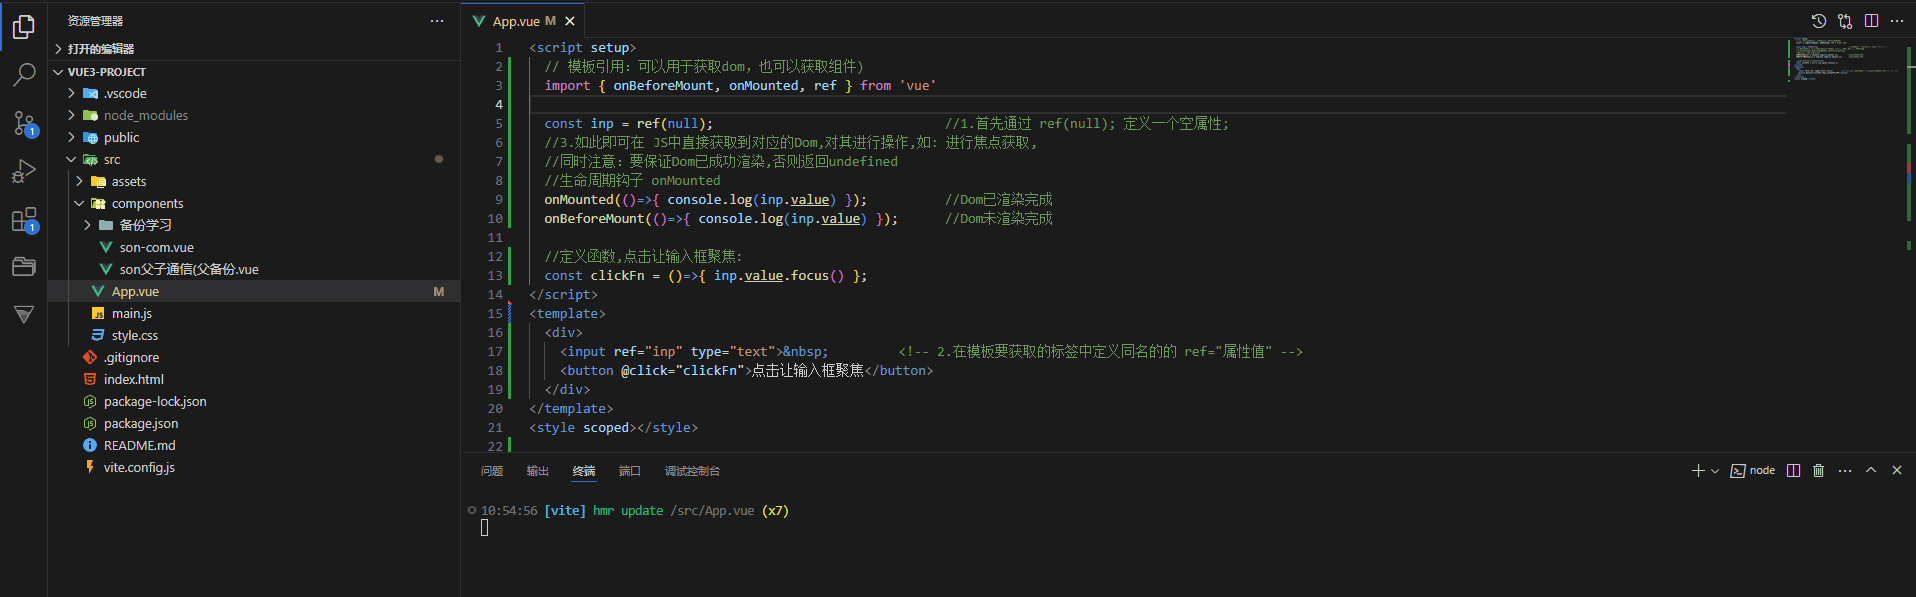The image size is (1916, 597).
Task: Switch to the 端口 panel tab
Action: coord(630,471)
